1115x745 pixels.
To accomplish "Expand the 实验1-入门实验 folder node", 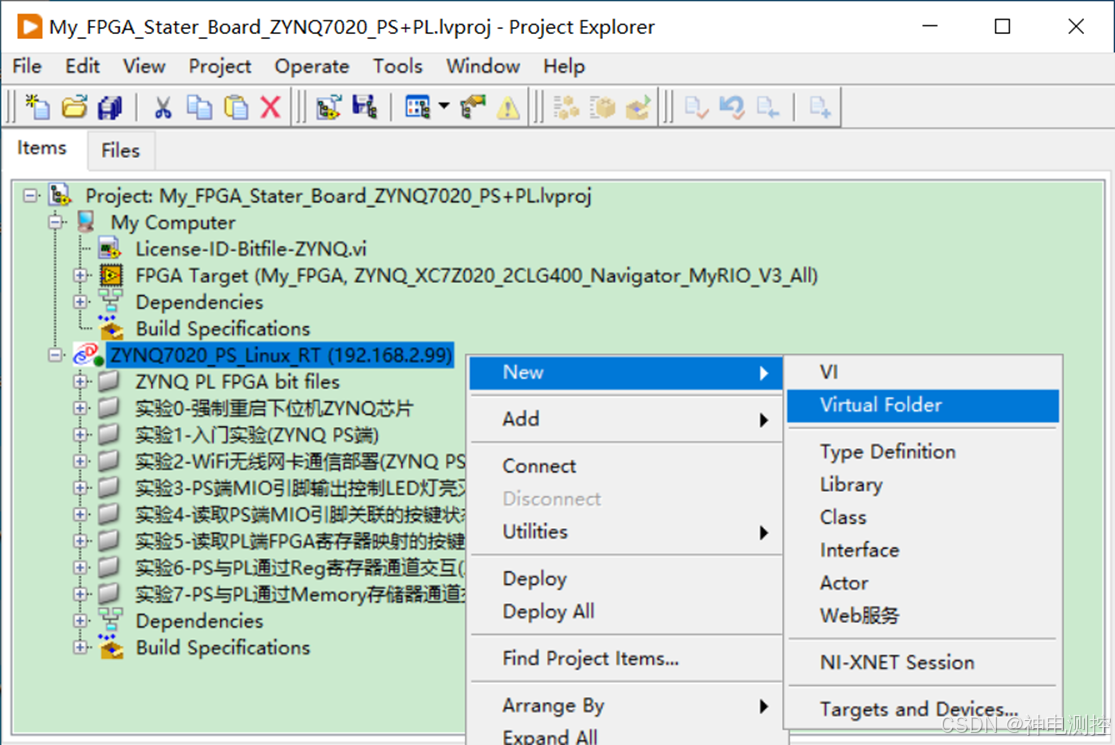I will click(x=81, y=434).
